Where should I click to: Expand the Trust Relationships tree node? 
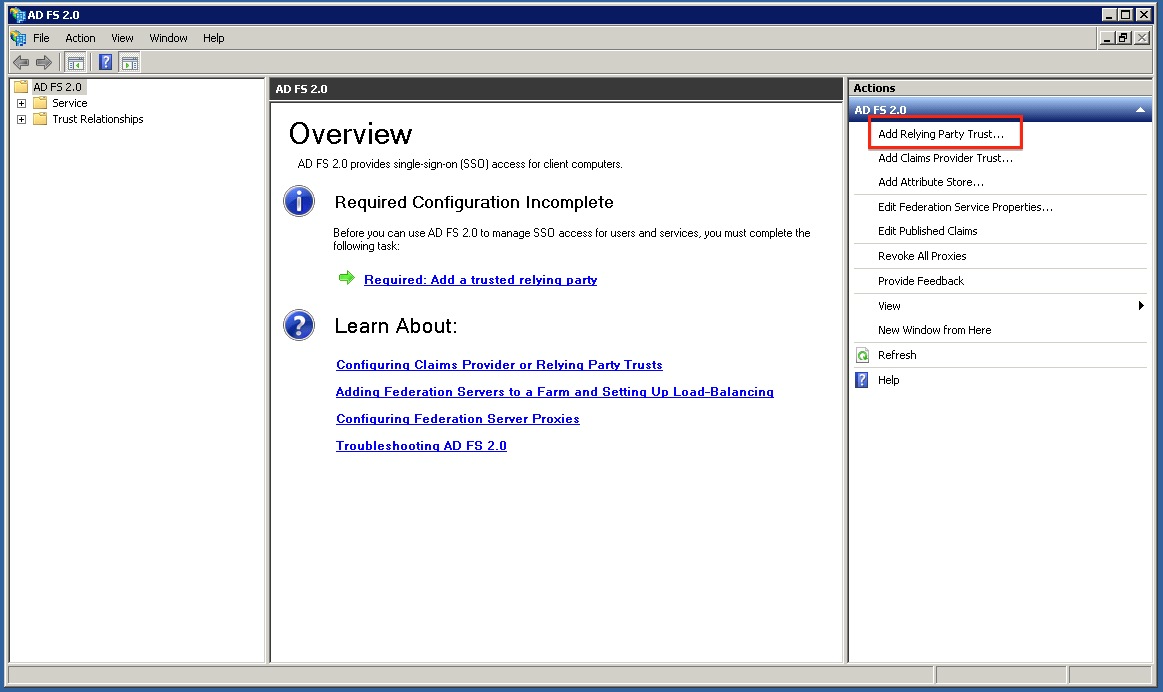22,119
